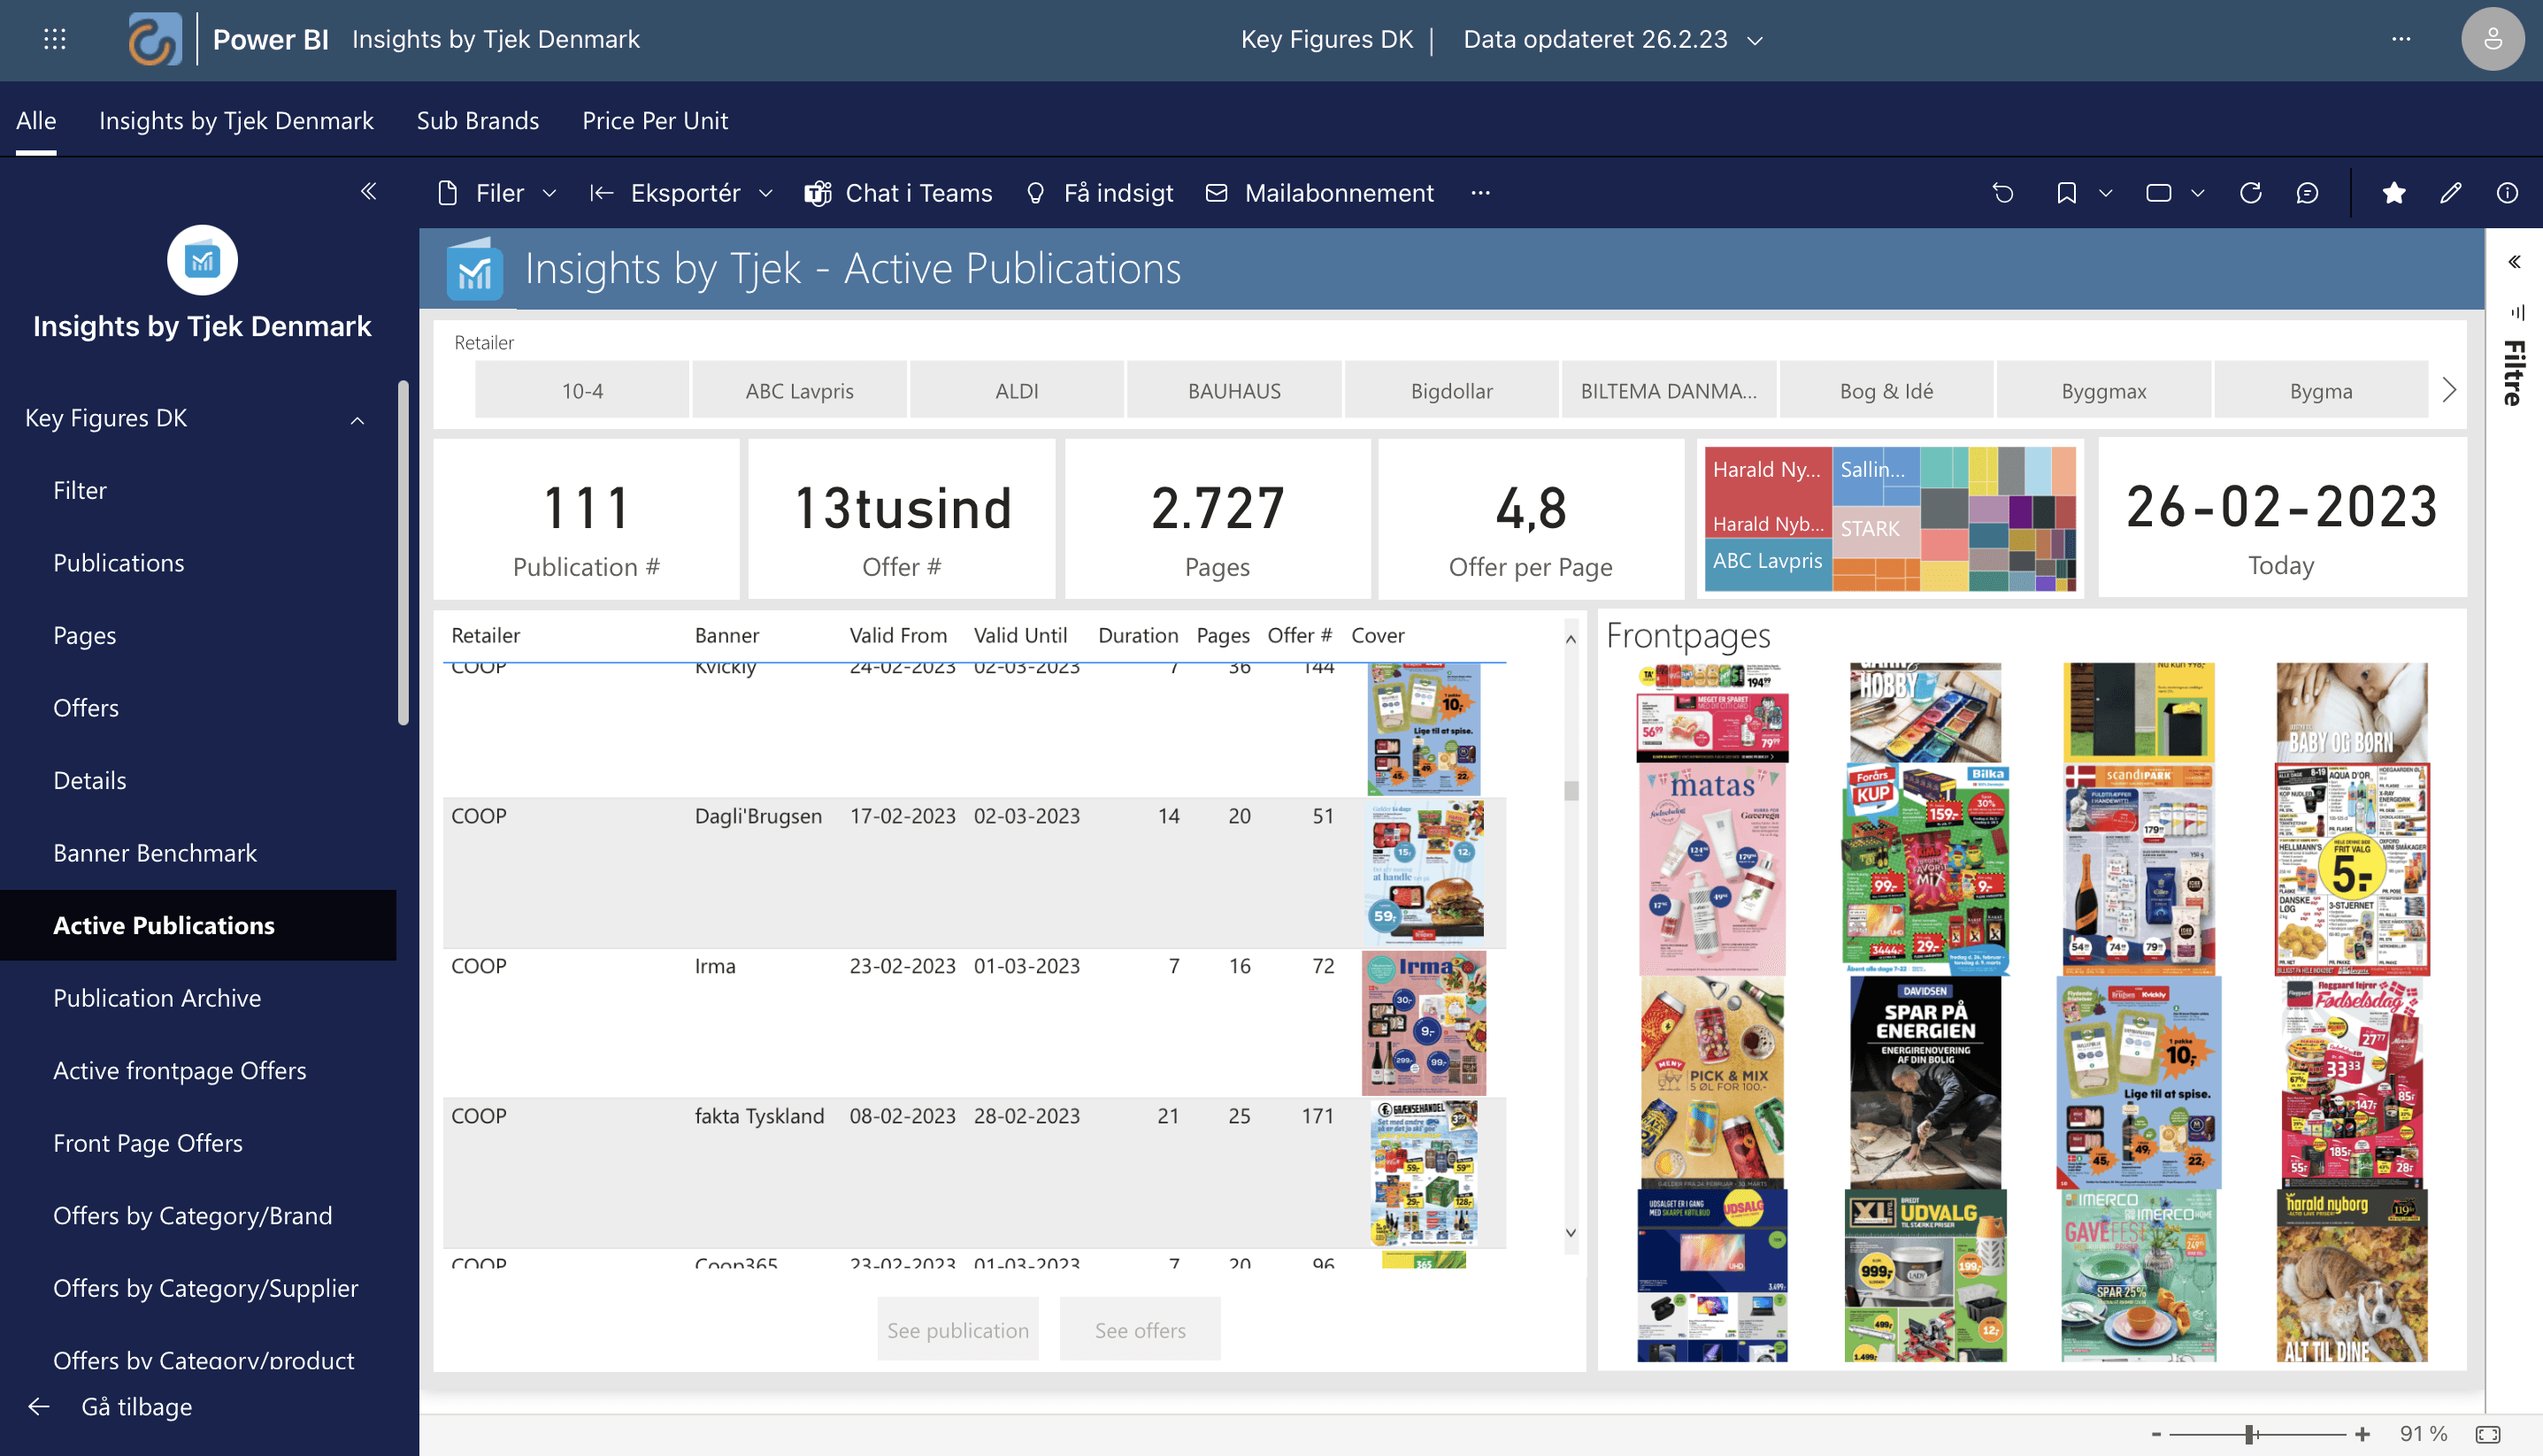Image resolution: width=2543 pixels, height=1456 pixels.
Task: Click the pencil edit icon
Action: (x=2450, y=193)
